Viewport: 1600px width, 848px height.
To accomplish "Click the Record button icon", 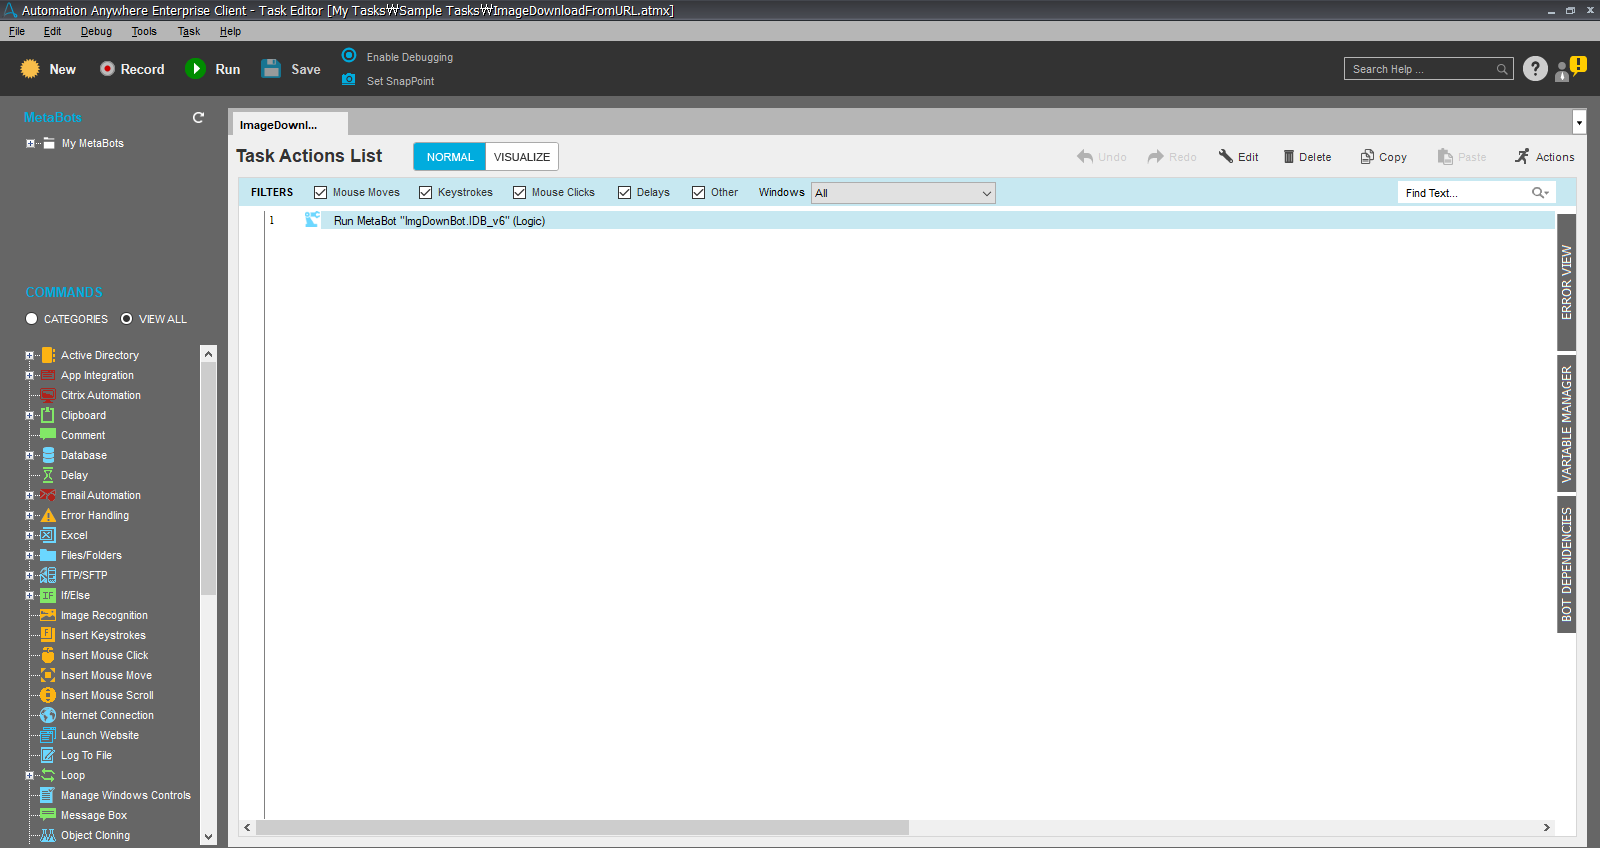I will click(107, 69).
